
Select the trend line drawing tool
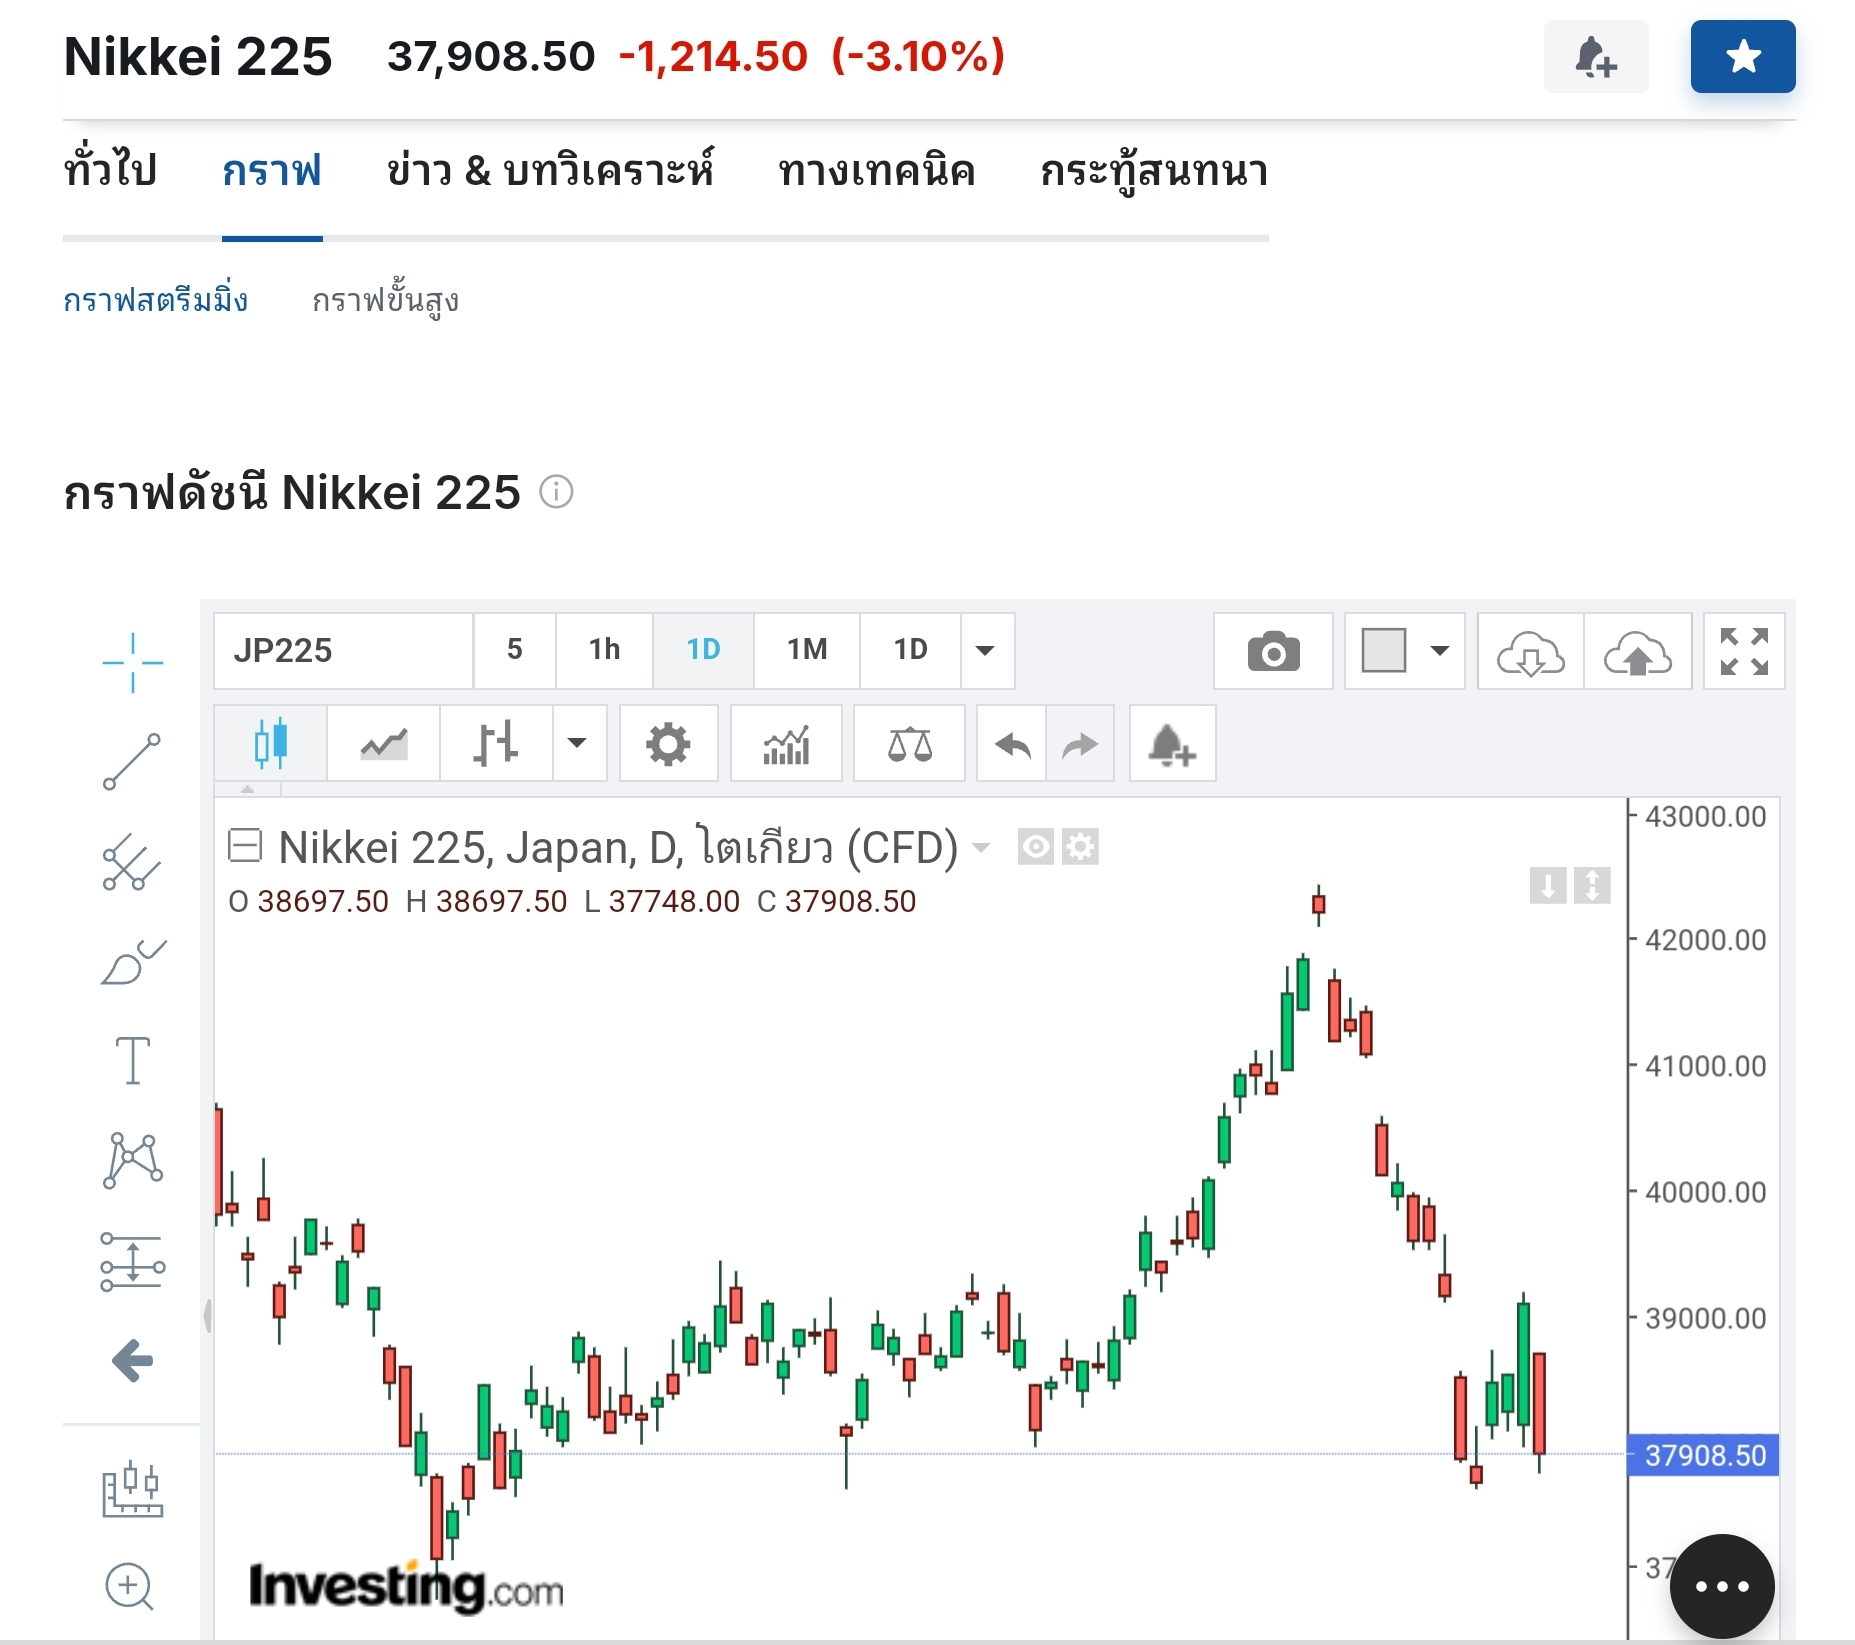point(132,762)
